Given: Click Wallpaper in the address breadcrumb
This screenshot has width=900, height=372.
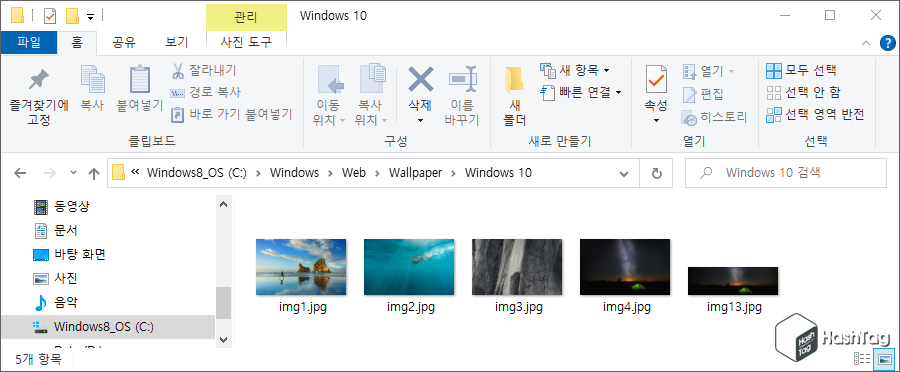Looking at the screenshot, I should tap(416, 173).
